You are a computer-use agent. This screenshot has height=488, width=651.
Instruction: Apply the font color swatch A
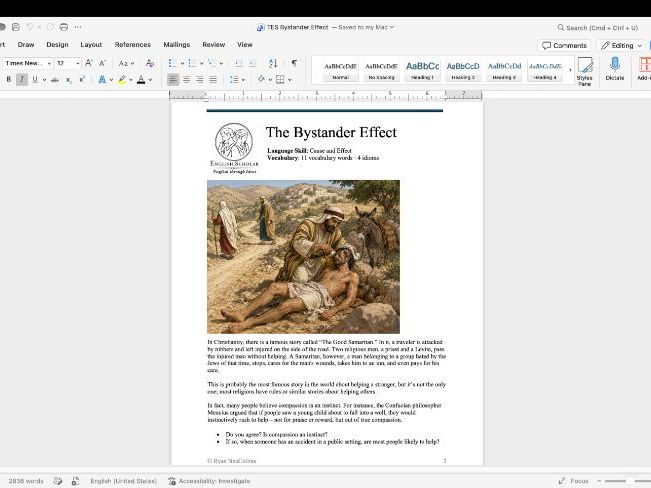coord(141,79)
